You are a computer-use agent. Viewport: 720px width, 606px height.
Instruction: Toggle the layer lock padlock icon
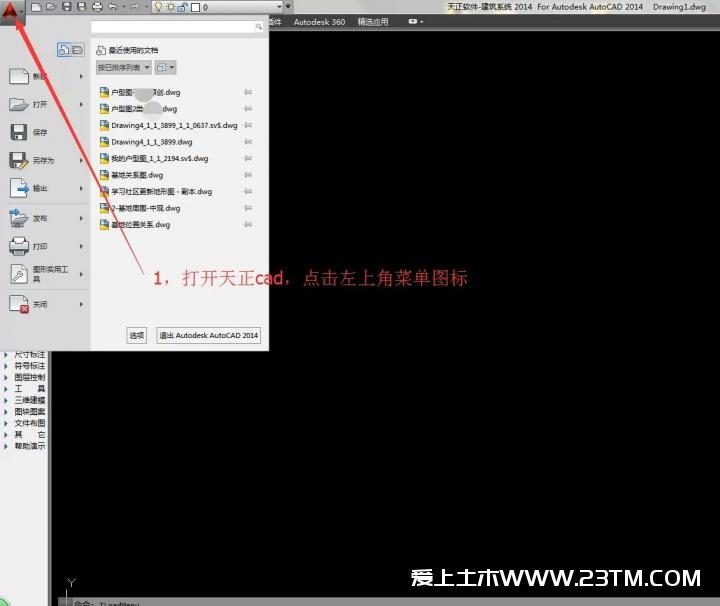(x=182, y=7)
